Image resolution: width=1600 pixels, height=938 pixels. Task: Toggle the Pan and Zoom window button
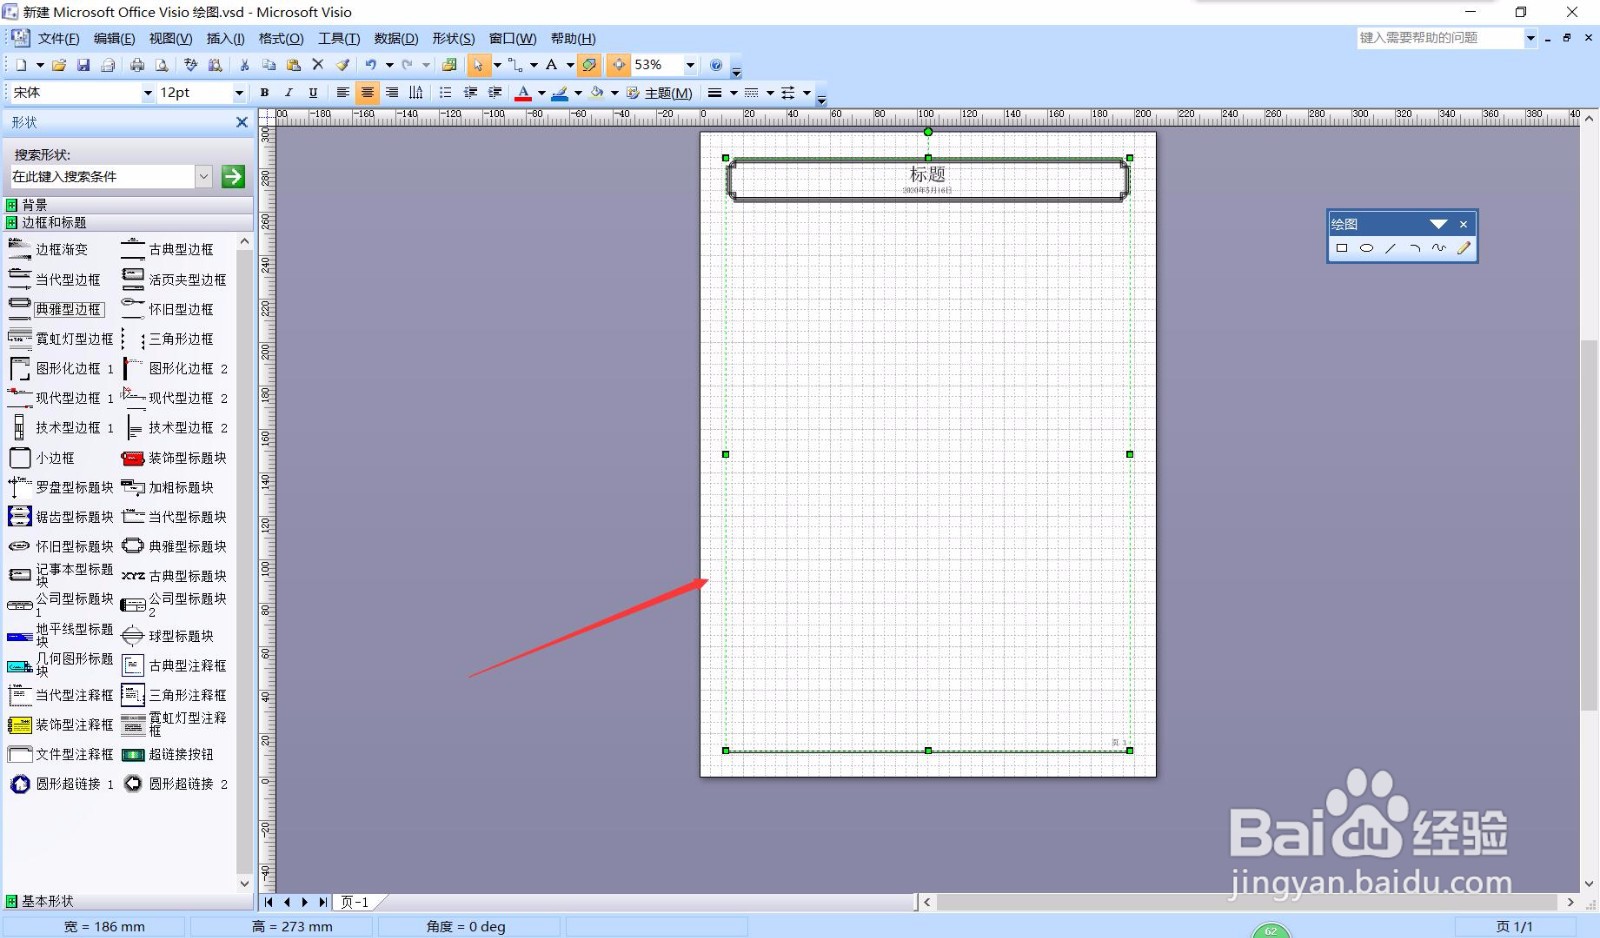click(x=619, y=65)
